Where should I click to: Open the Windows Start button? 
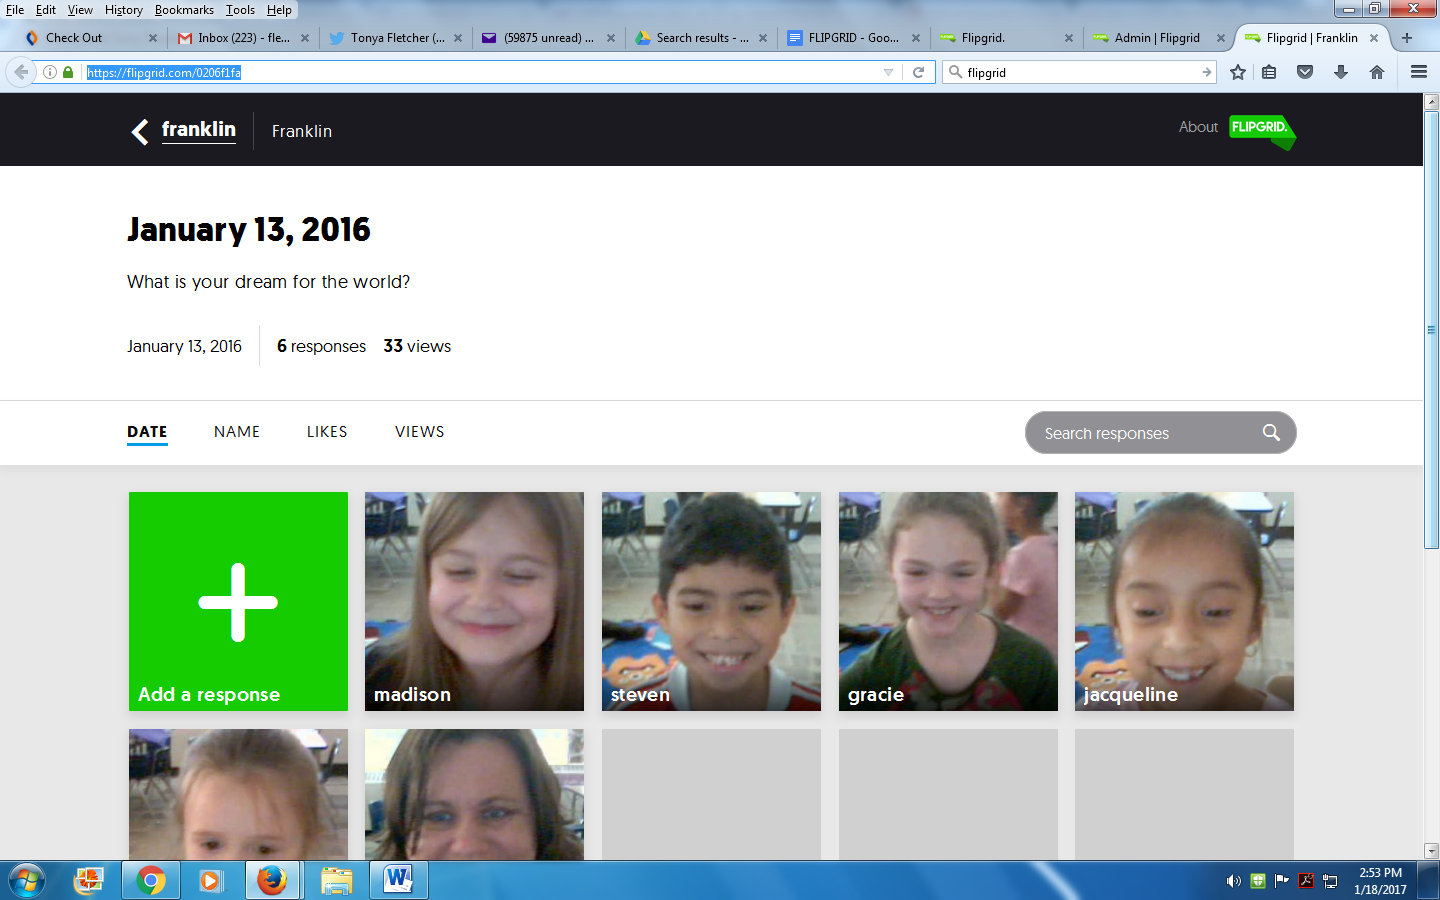[x=26, y=881]
